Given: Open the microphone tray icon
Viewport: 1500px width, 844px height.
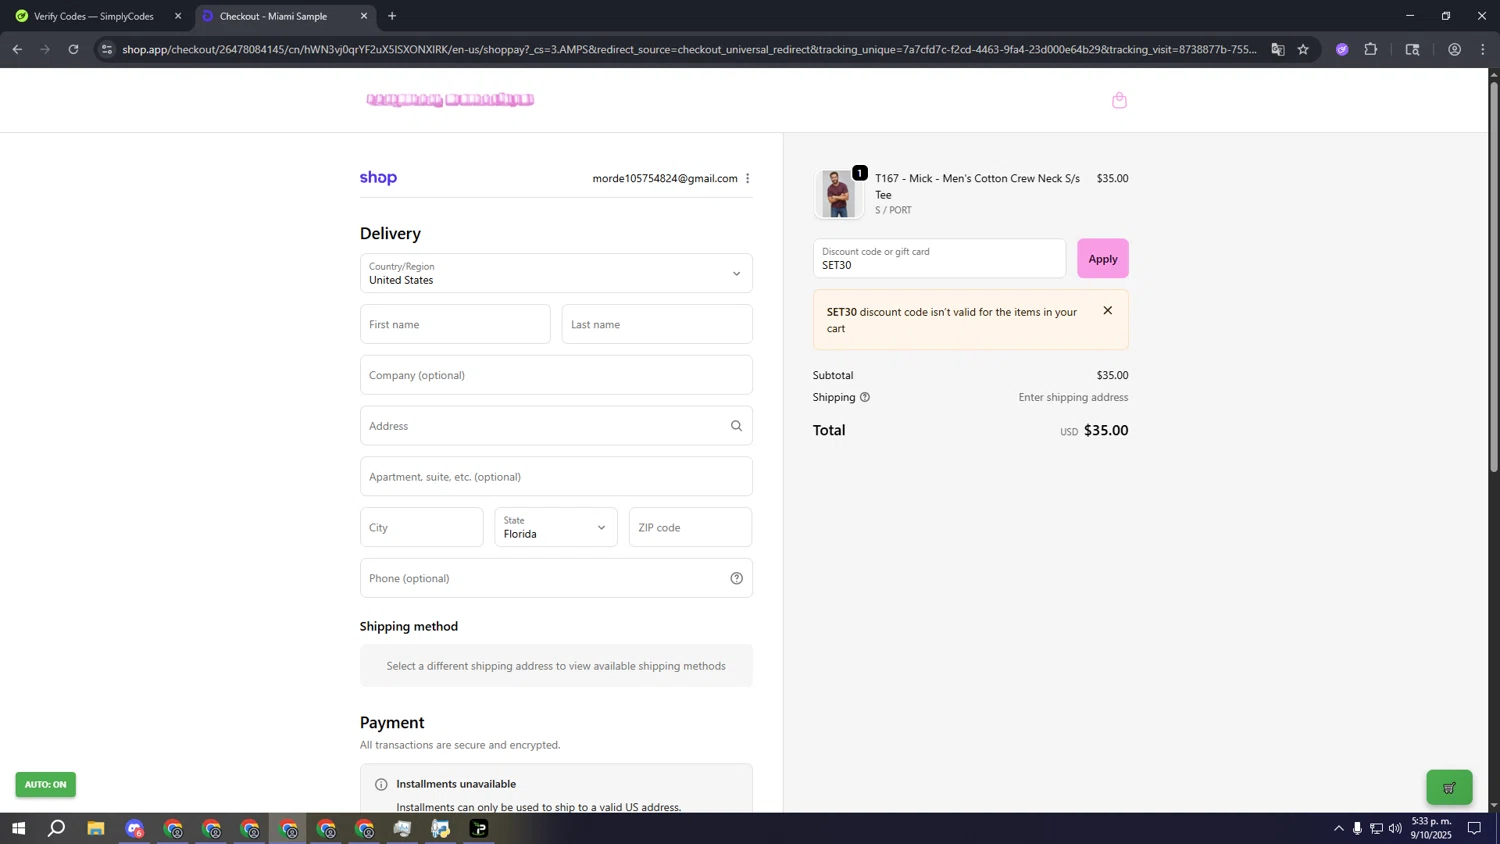Looking at the screenshot, I should pos(1357,828).
